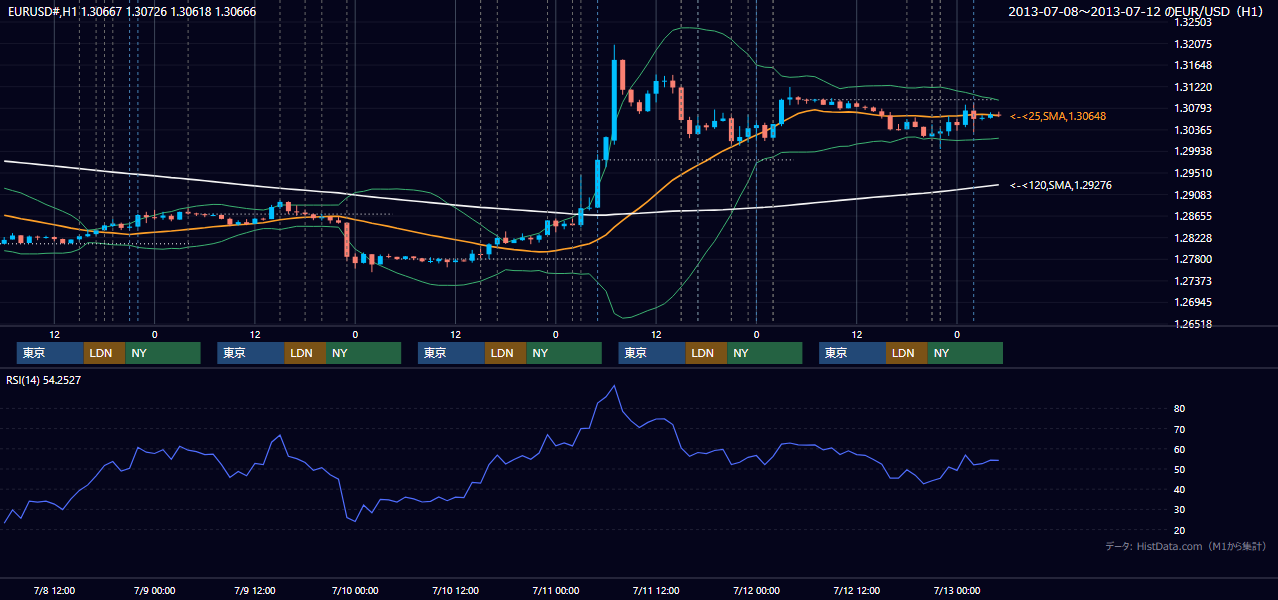Click price axis value 1.30365

tap(1194, 130)
